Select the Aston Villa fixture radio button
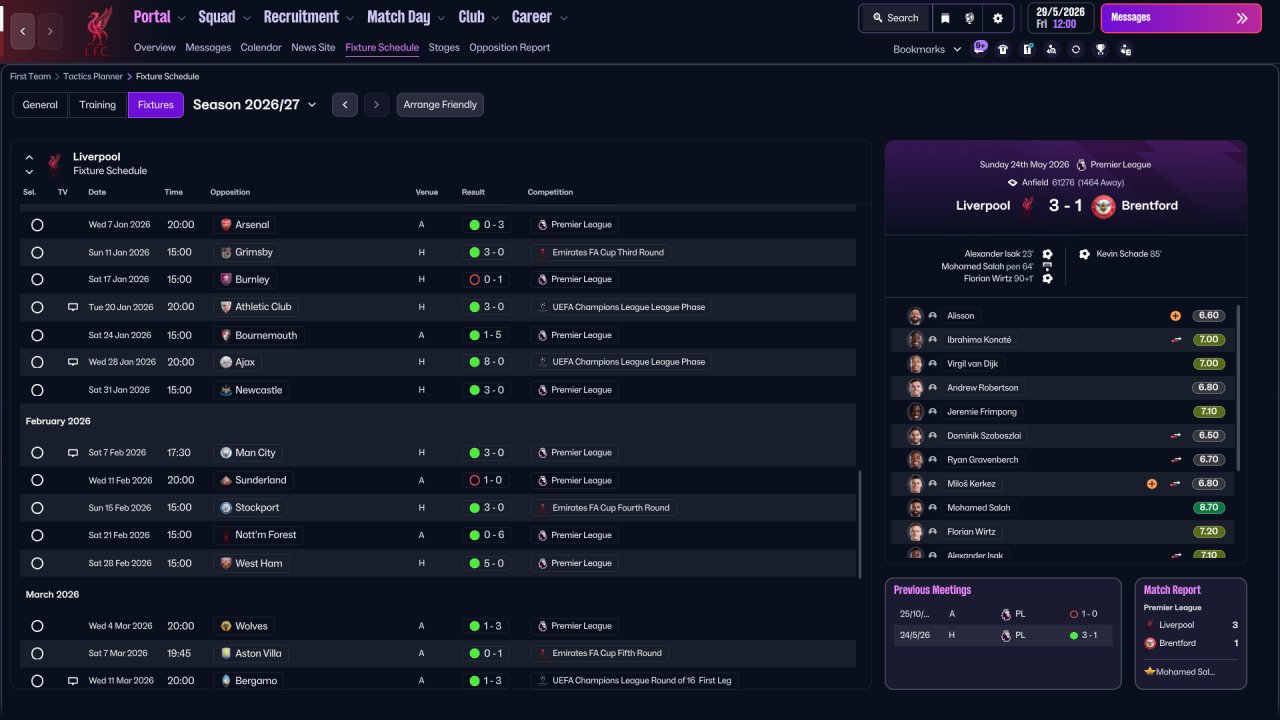1280x720 pixels. (x=37, y=654)
